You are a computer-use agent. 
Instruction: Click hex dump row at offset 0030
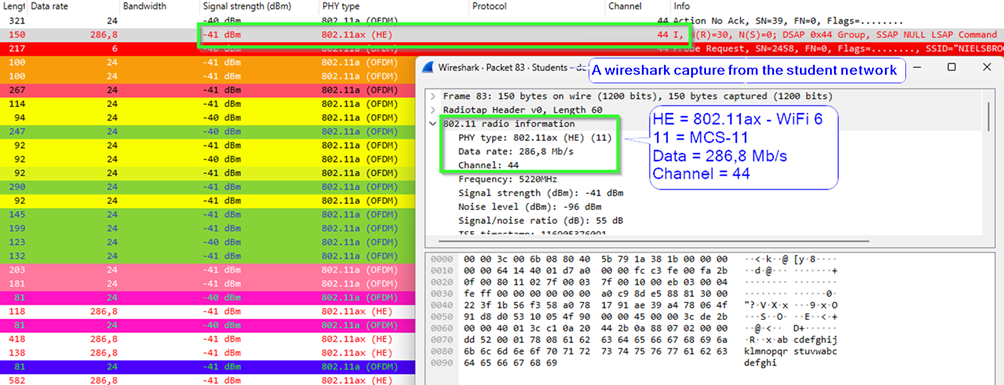click(634, 293)
